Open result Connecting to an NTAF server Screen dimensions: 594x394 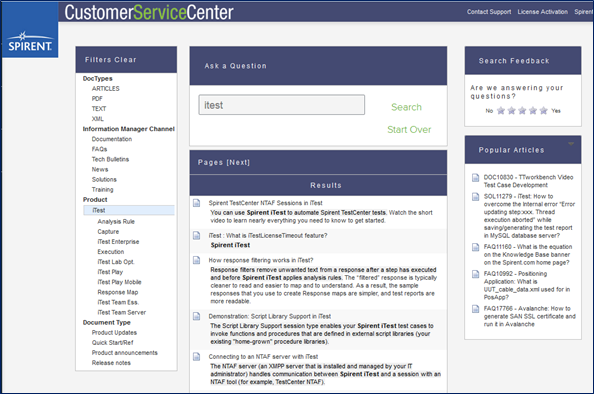point(263,357)
